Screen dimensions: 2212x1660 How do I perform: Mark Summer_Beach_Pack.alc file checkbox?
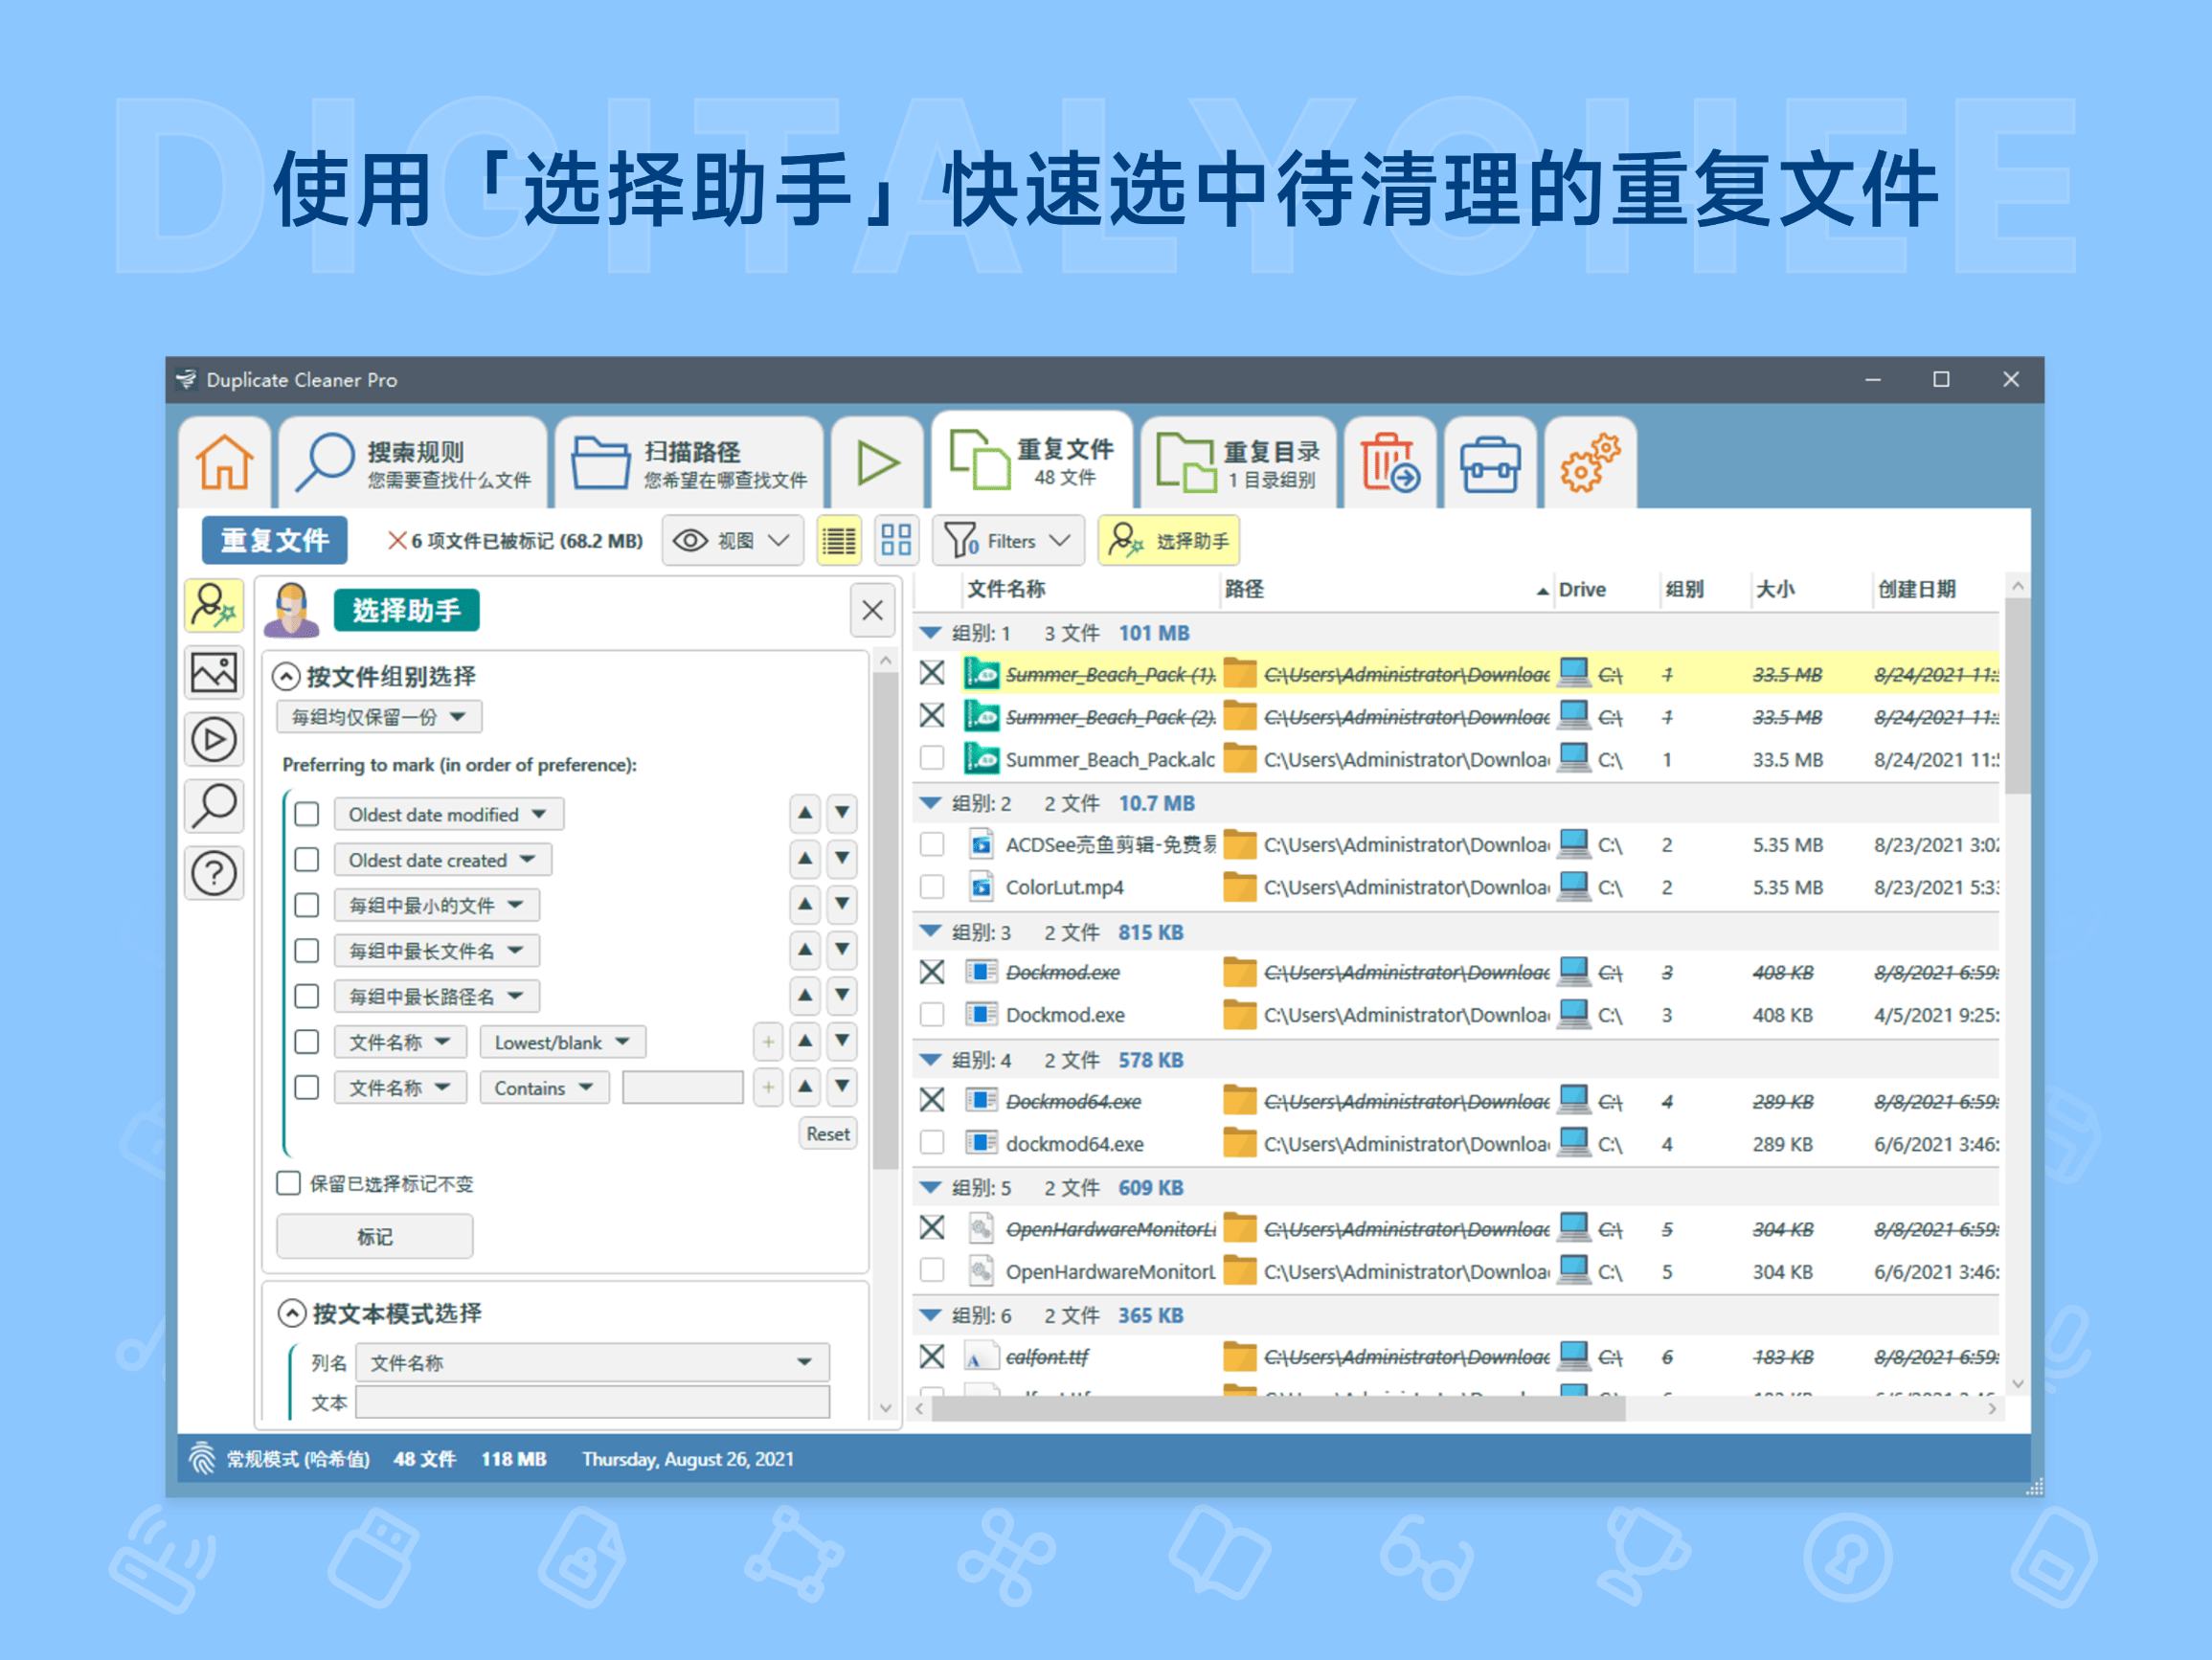coord(932,758)
